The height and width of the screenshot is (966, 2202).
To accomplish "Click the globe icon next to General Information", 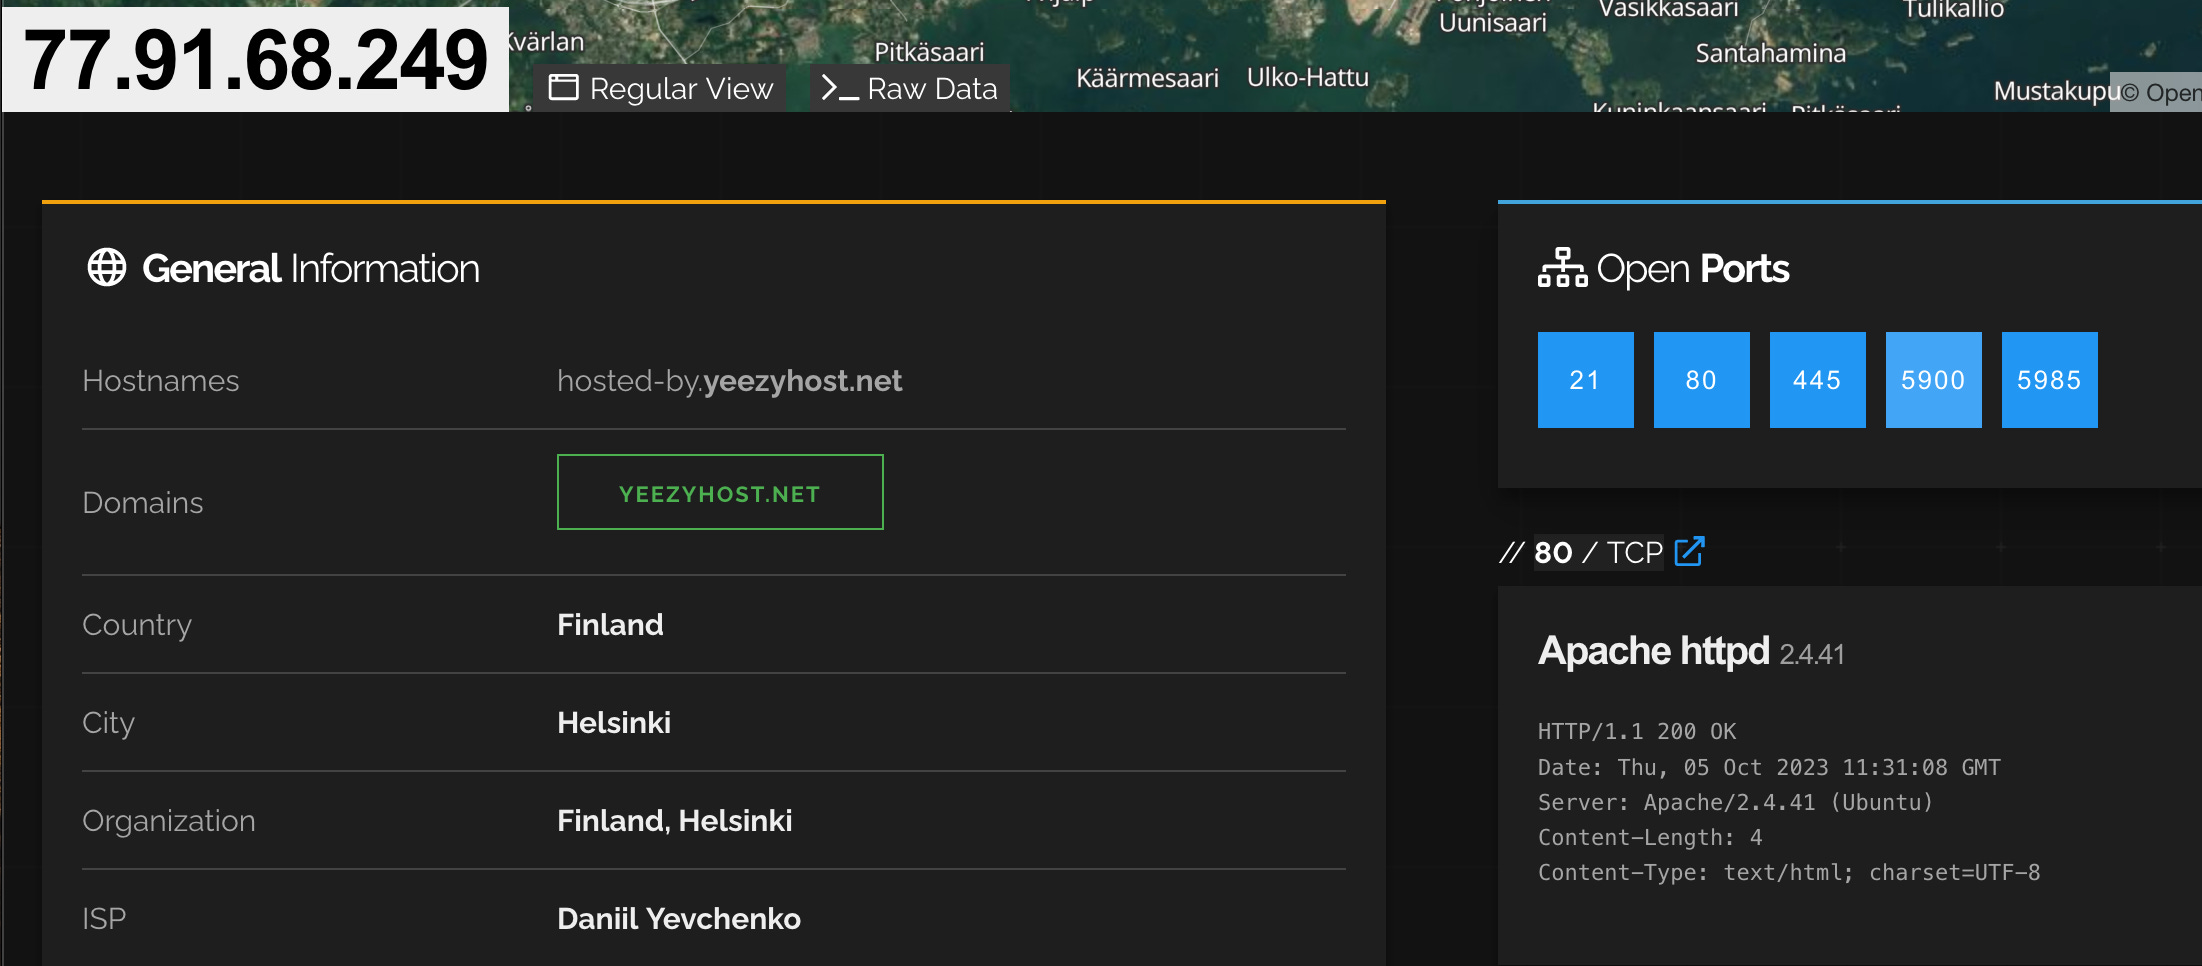I will 107,268.
